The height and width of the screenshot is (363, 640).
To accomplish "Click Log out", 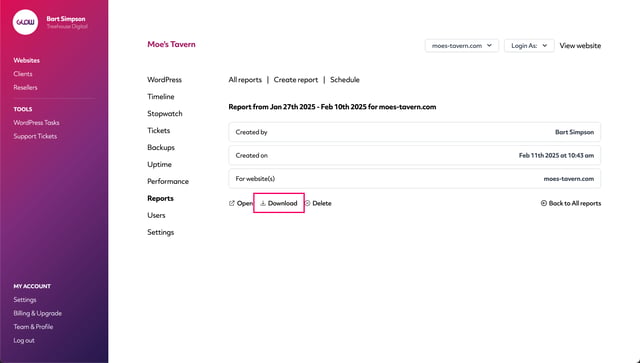I will point(24,340).
